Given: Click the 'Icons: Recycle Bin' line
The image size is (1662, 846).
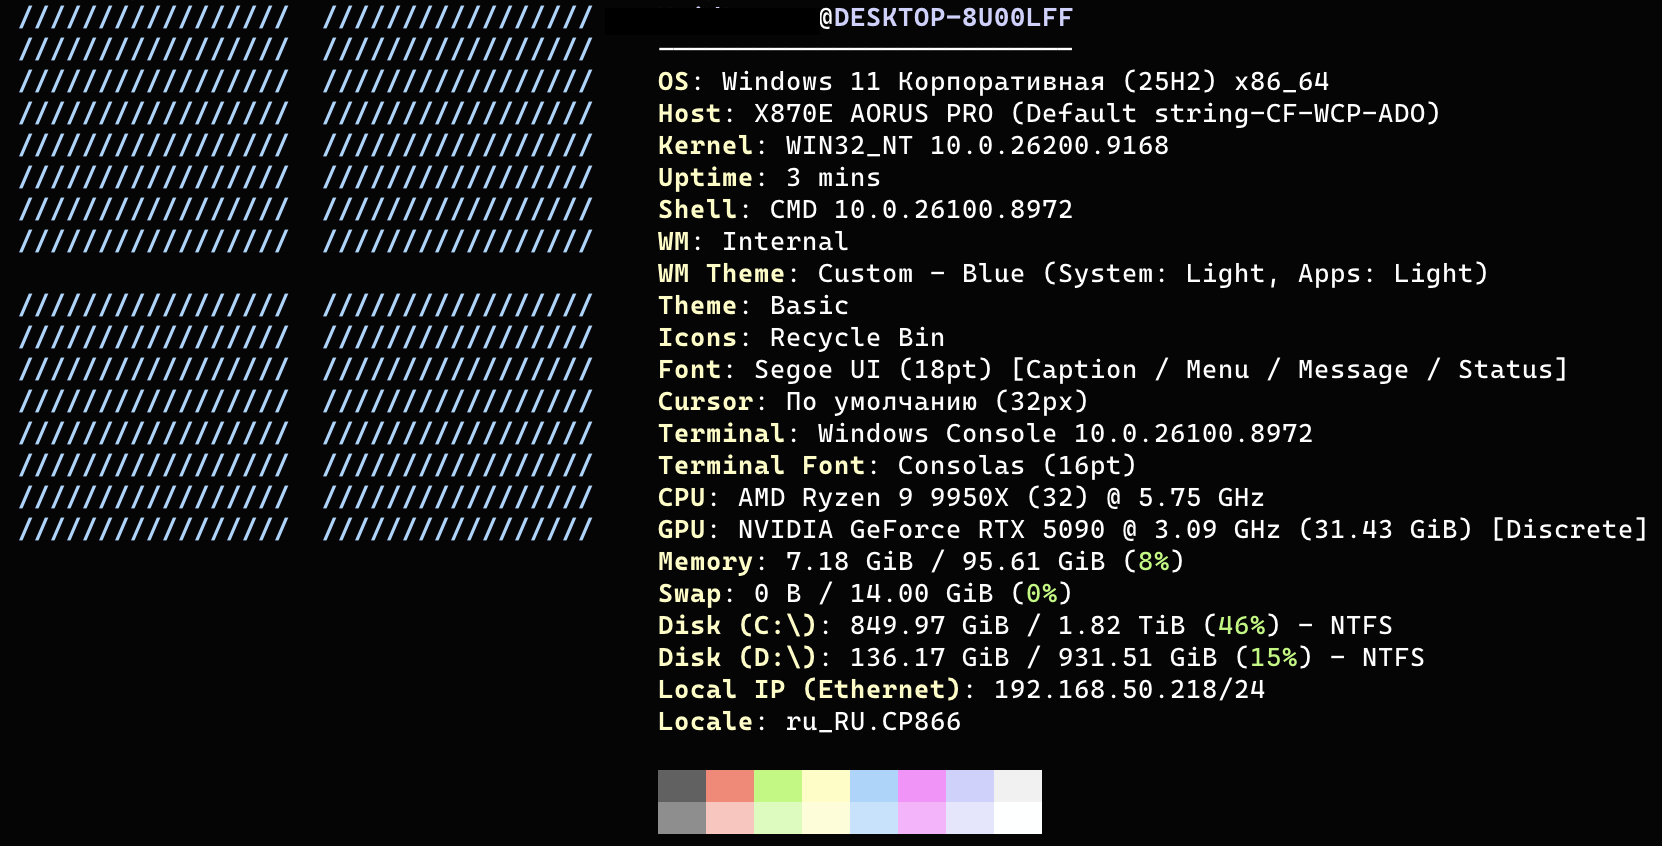Looking at the screenshot, I should coord(801,338).
